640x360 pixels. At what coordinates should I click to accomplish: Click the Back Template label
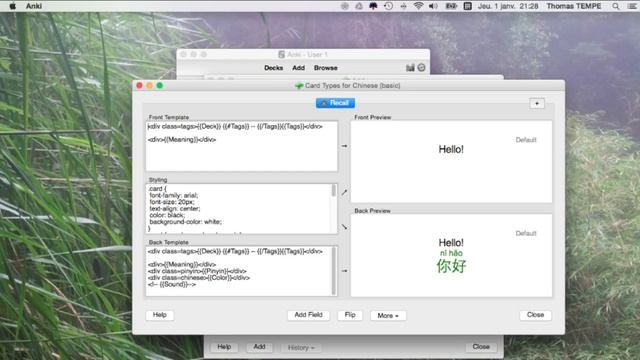coord(168,242)
